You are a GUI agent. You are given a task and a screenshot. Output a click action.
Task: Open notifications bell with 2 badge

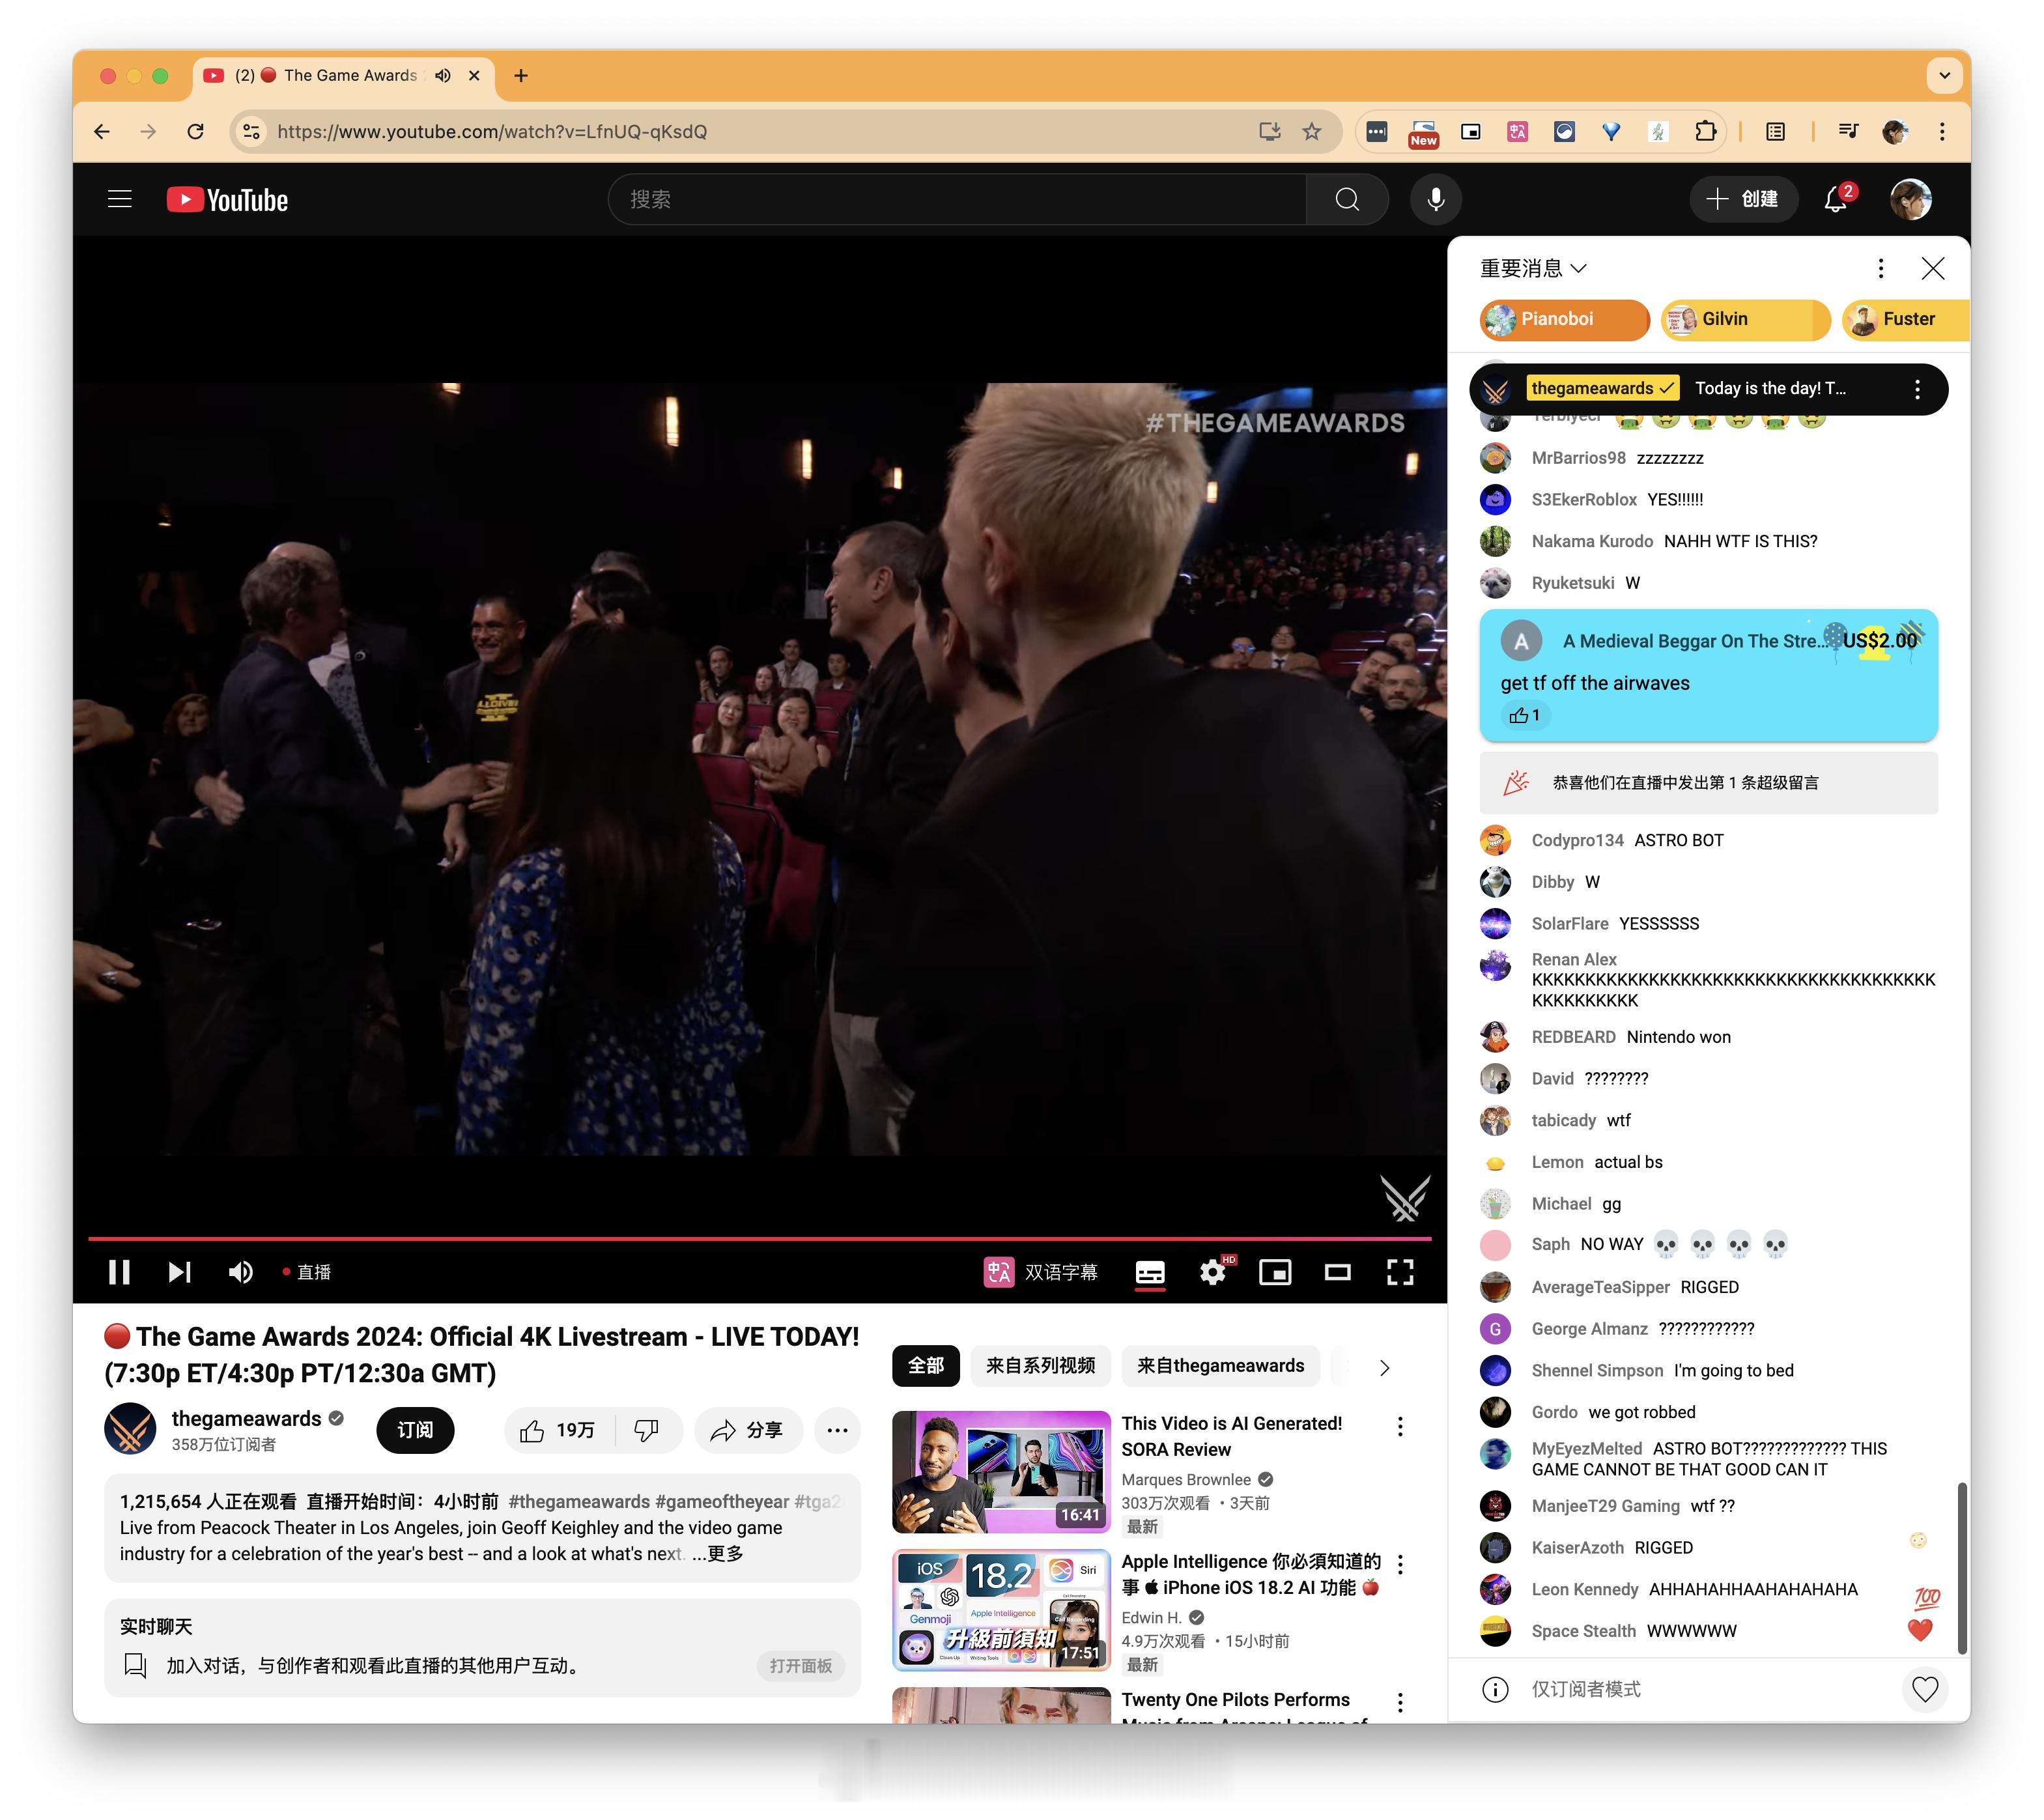(x=1836, y=199)
